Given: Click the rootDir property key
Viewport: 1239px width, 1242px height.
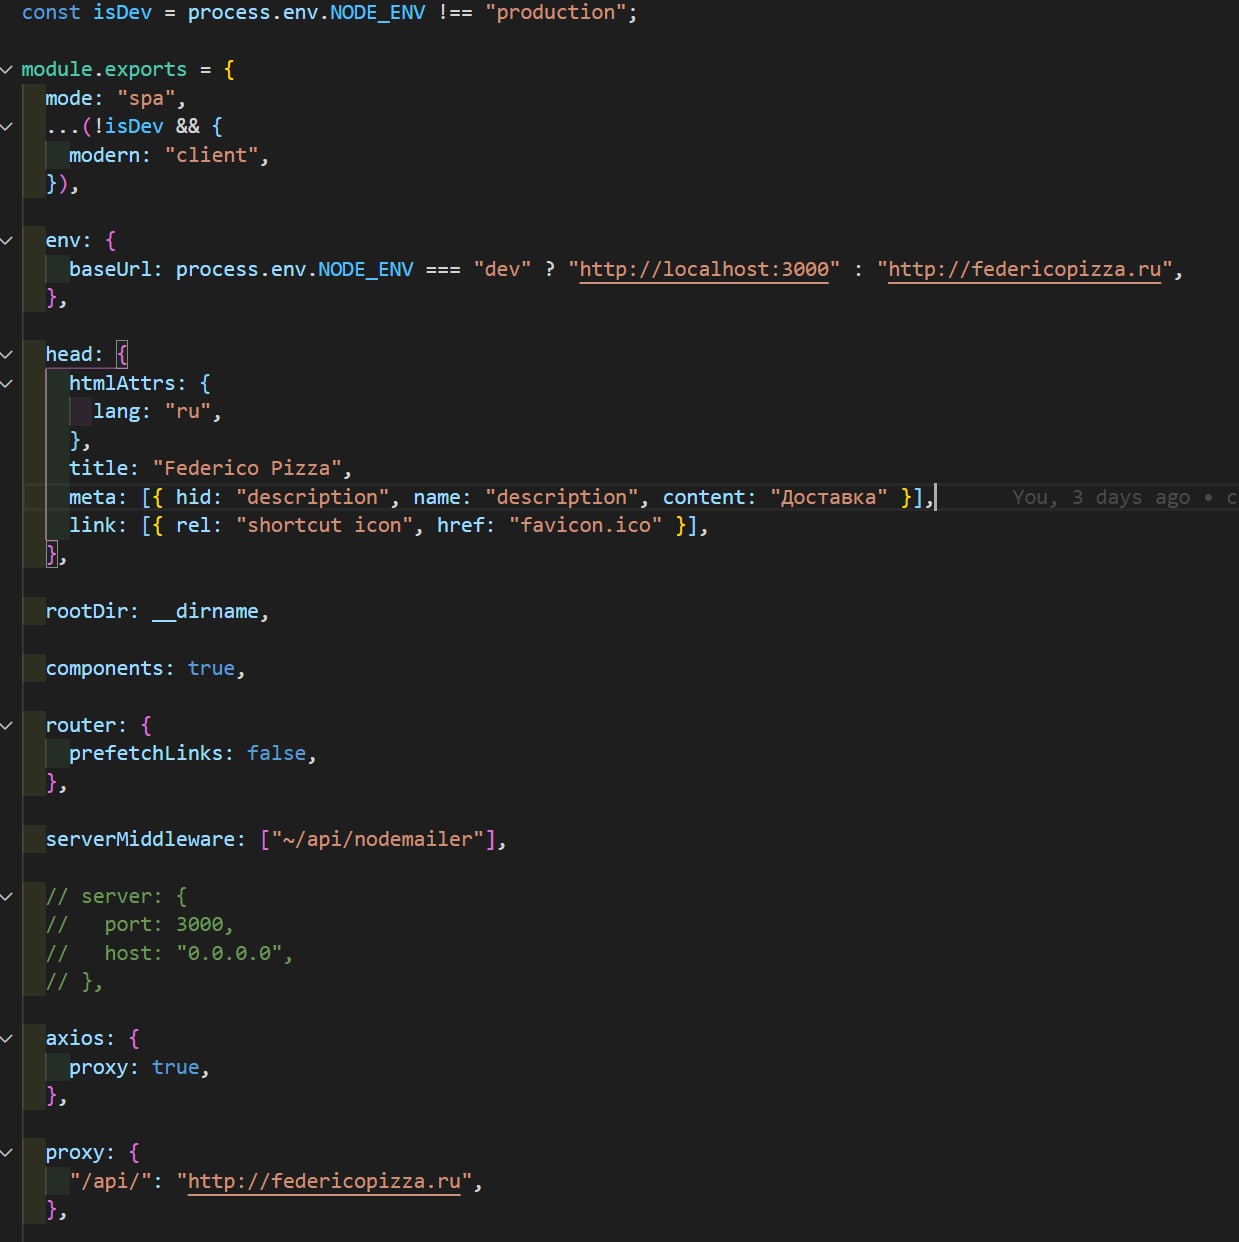Looking at the screenshot, I should [86, 611].
